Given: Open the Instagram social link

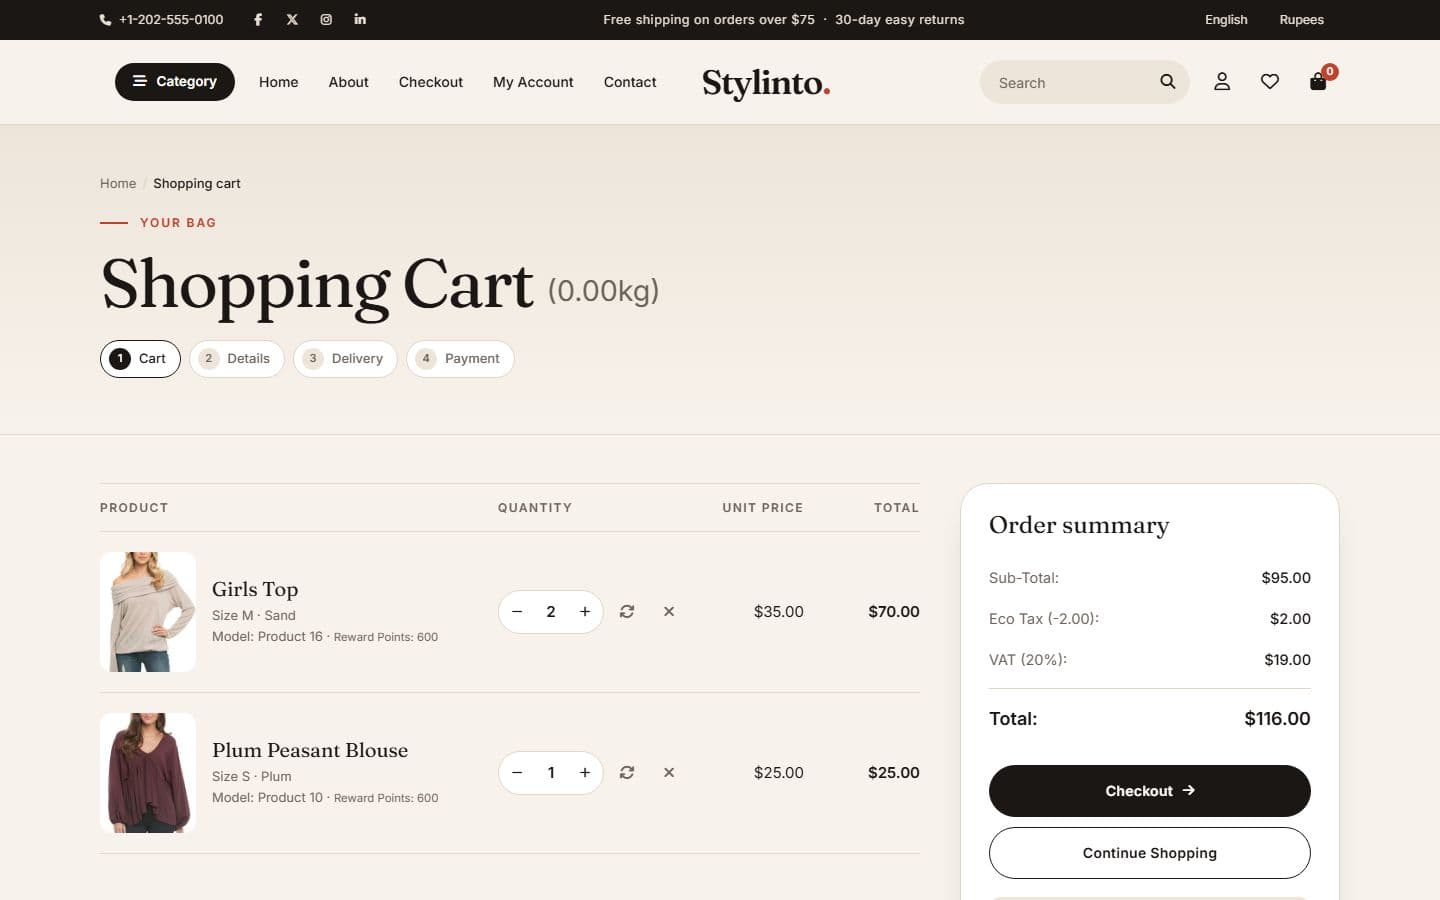Looking at the screenshot, I should pyautogui.click(x=326, y=19).
